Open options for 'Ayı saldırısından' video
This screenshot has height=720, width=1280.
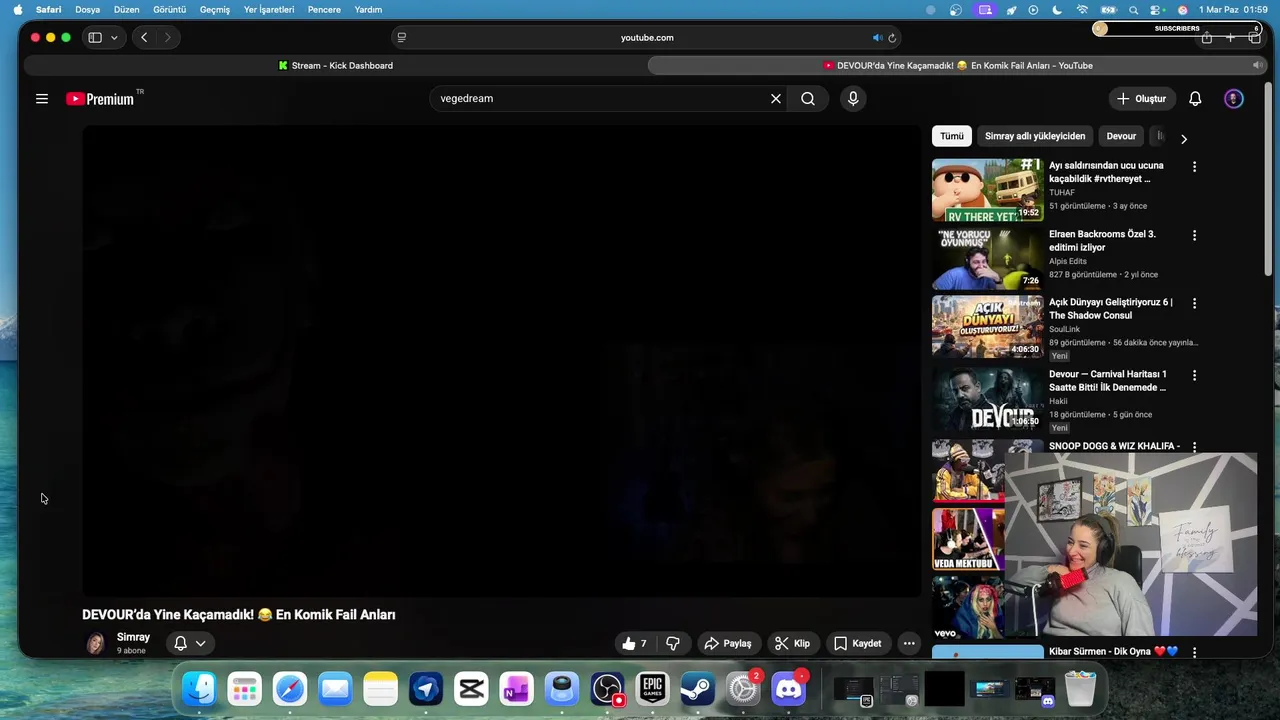pos(1194,167)
